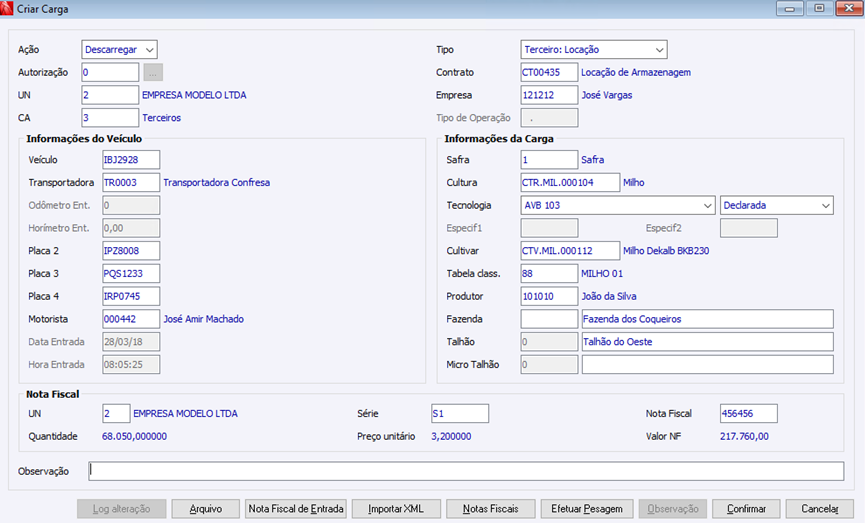
Task: Click the Preço unitário value 3,200000
Action: (451, 436)
